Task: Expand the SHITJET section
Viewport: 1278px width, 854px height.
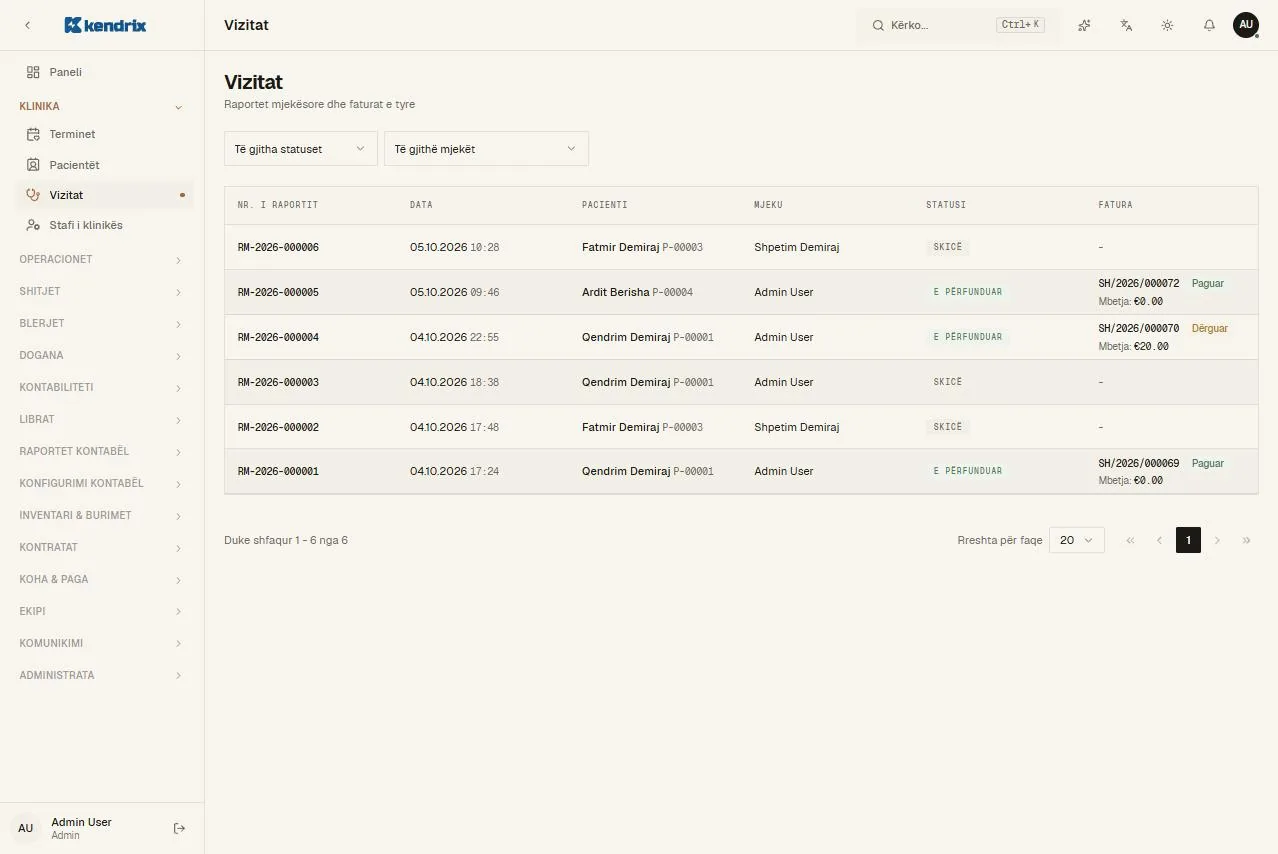Action: click(x=102, y=292)
